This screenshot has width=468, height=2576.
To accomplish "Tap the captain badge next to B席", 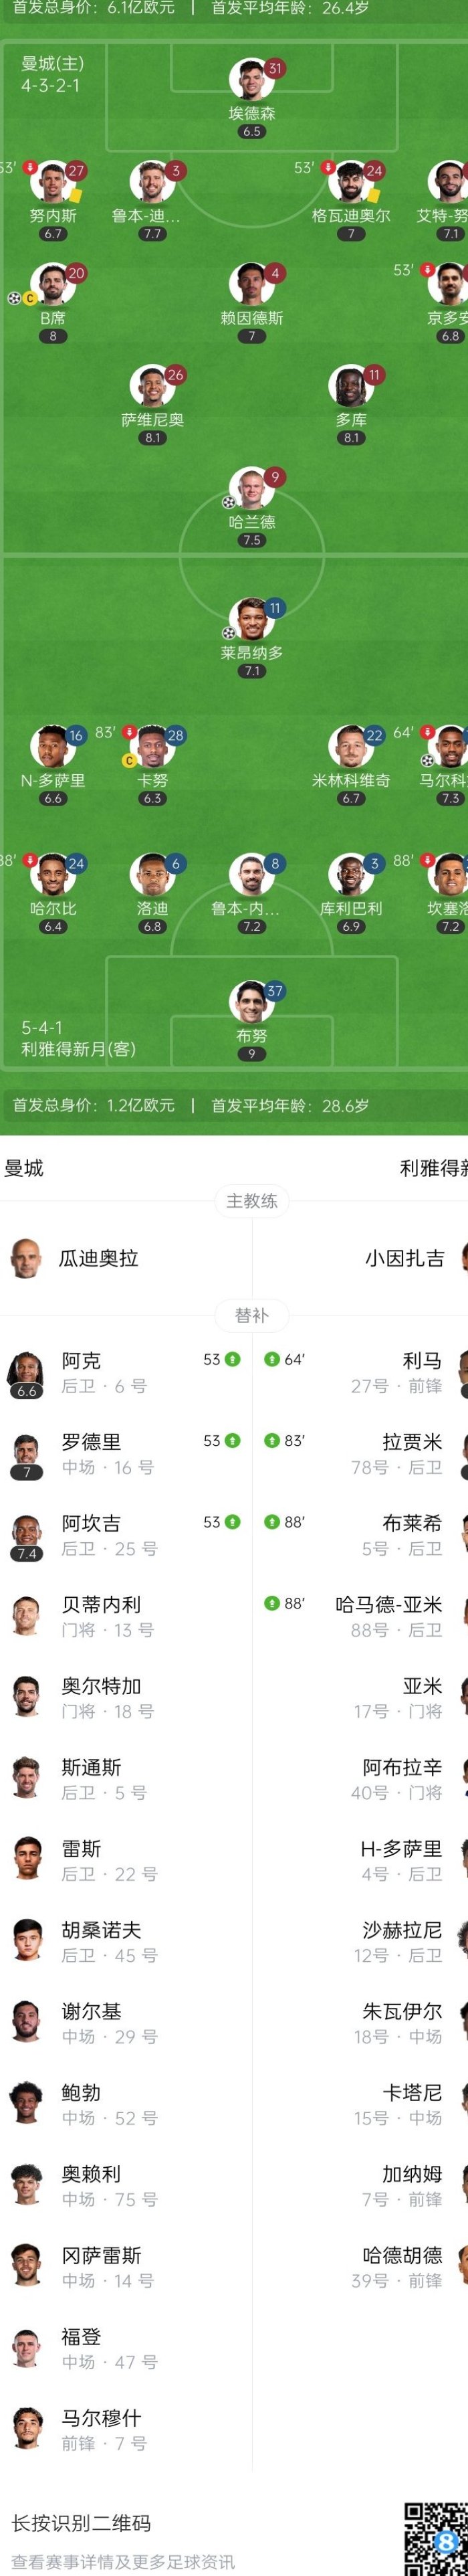I will tap(29, 298).
